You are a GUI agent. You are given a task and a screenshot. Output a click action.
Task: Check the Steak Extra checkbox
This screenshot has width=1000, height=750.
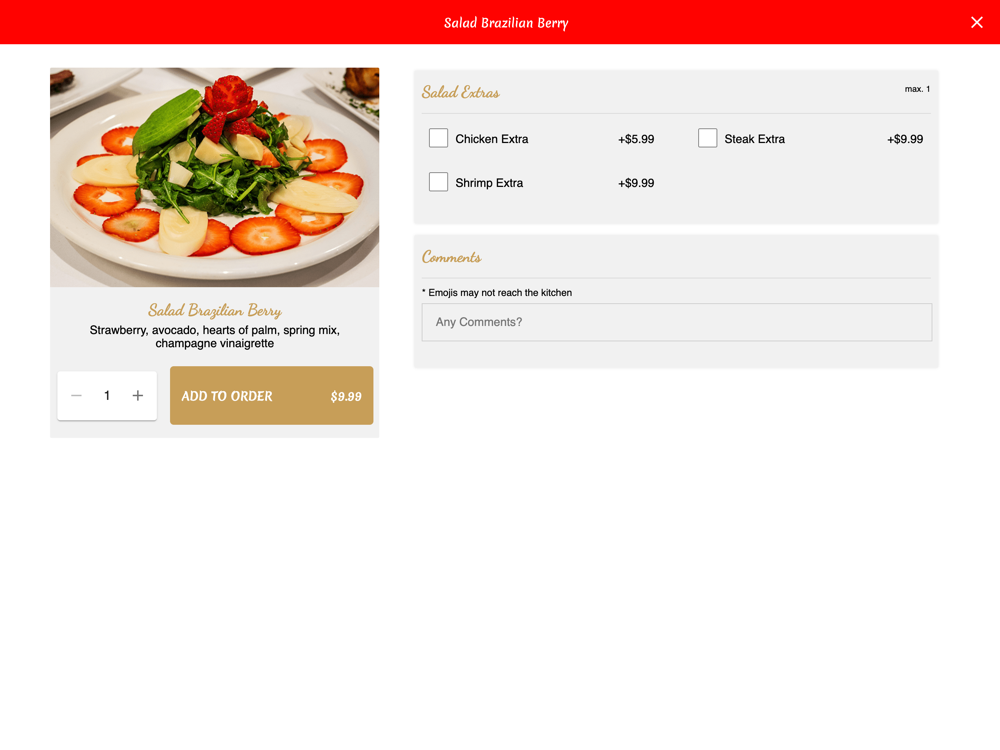707,138
